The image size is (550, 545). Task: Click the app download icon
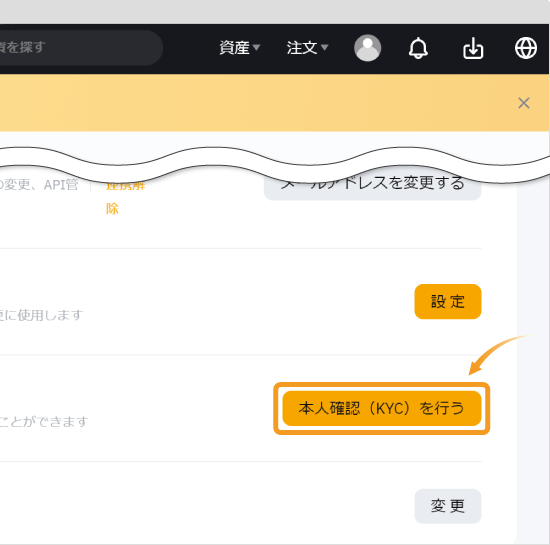473,48
